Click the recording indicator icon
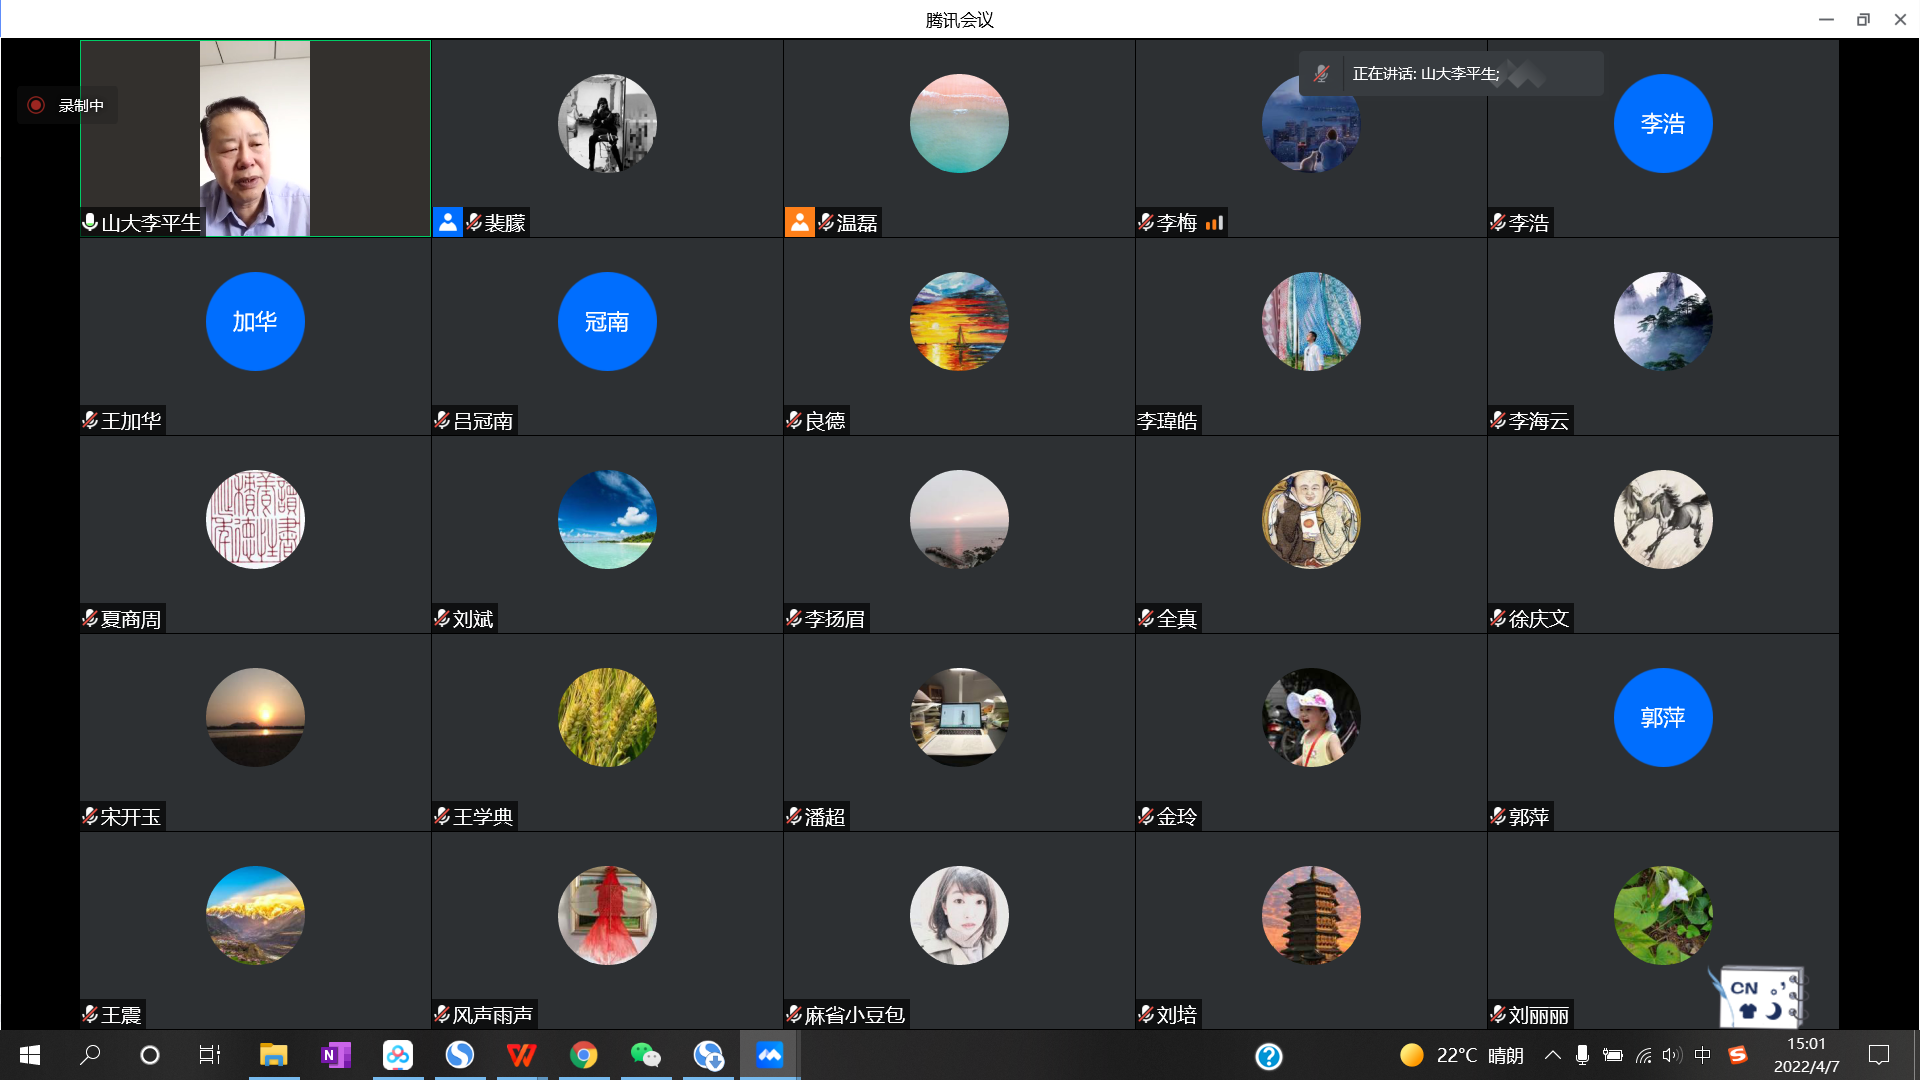The image size is (1920, 1080). click(x=36, y=105)
